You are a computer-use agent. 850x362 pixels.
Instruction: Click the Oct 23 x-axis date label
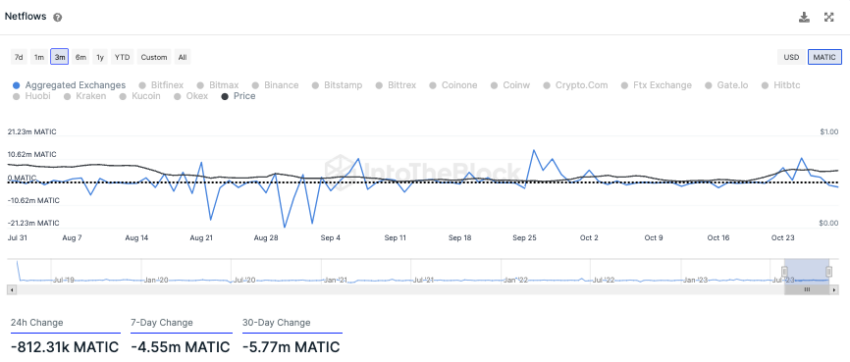(782, 238)
